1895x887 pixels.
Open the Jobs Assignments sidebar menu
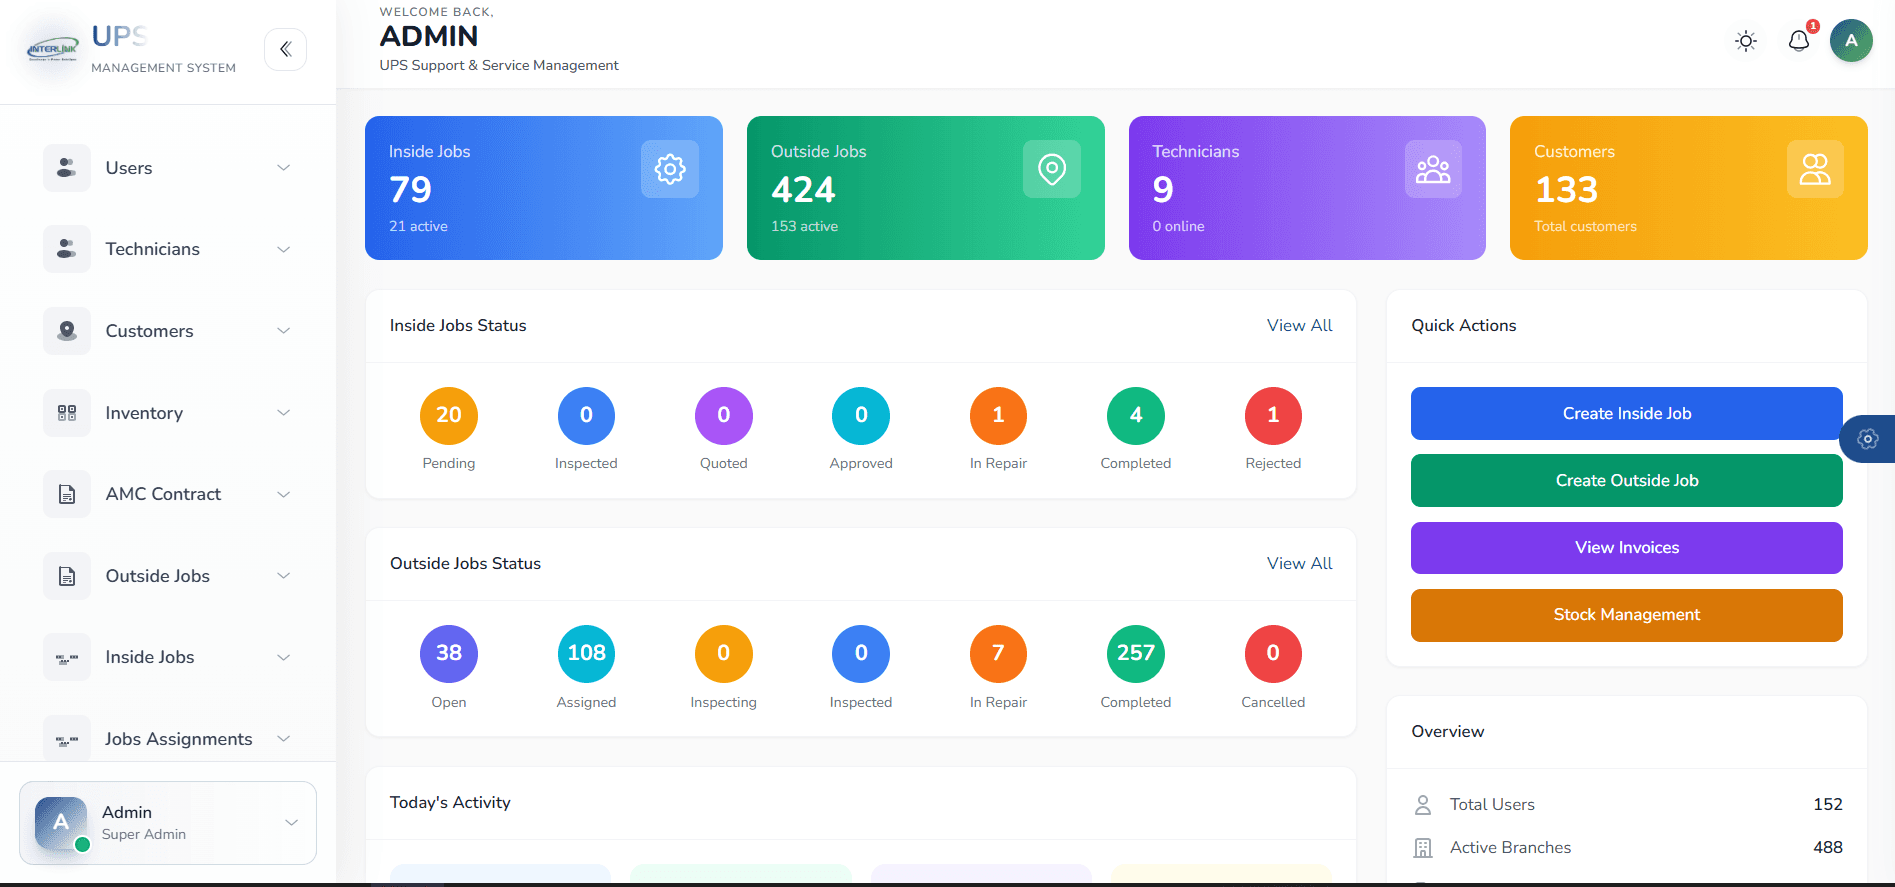tap(168, 739)
